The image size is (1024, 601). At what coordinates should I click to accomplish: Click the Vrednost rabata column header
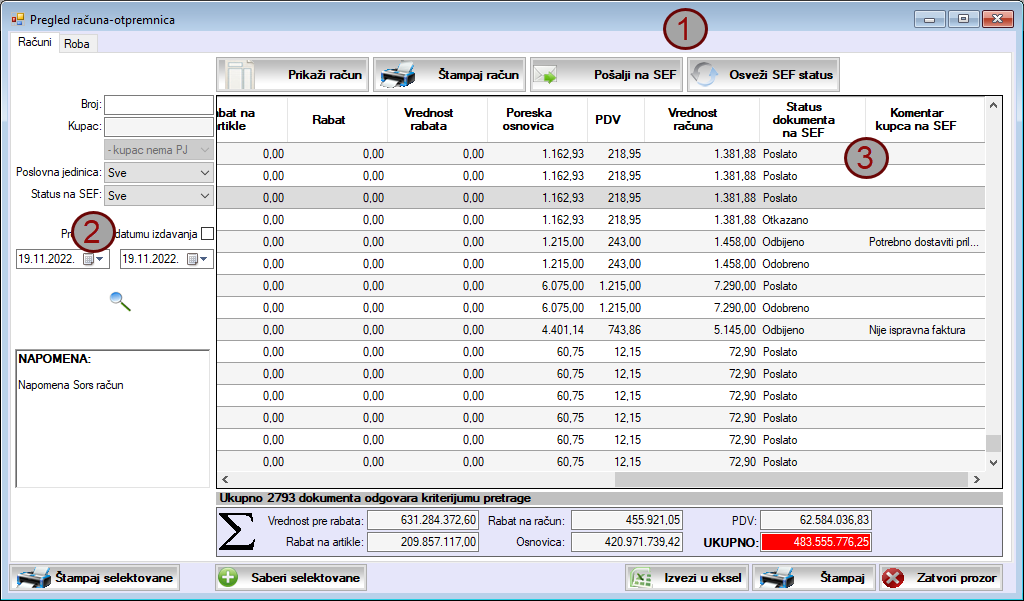(x=438, y=120)
